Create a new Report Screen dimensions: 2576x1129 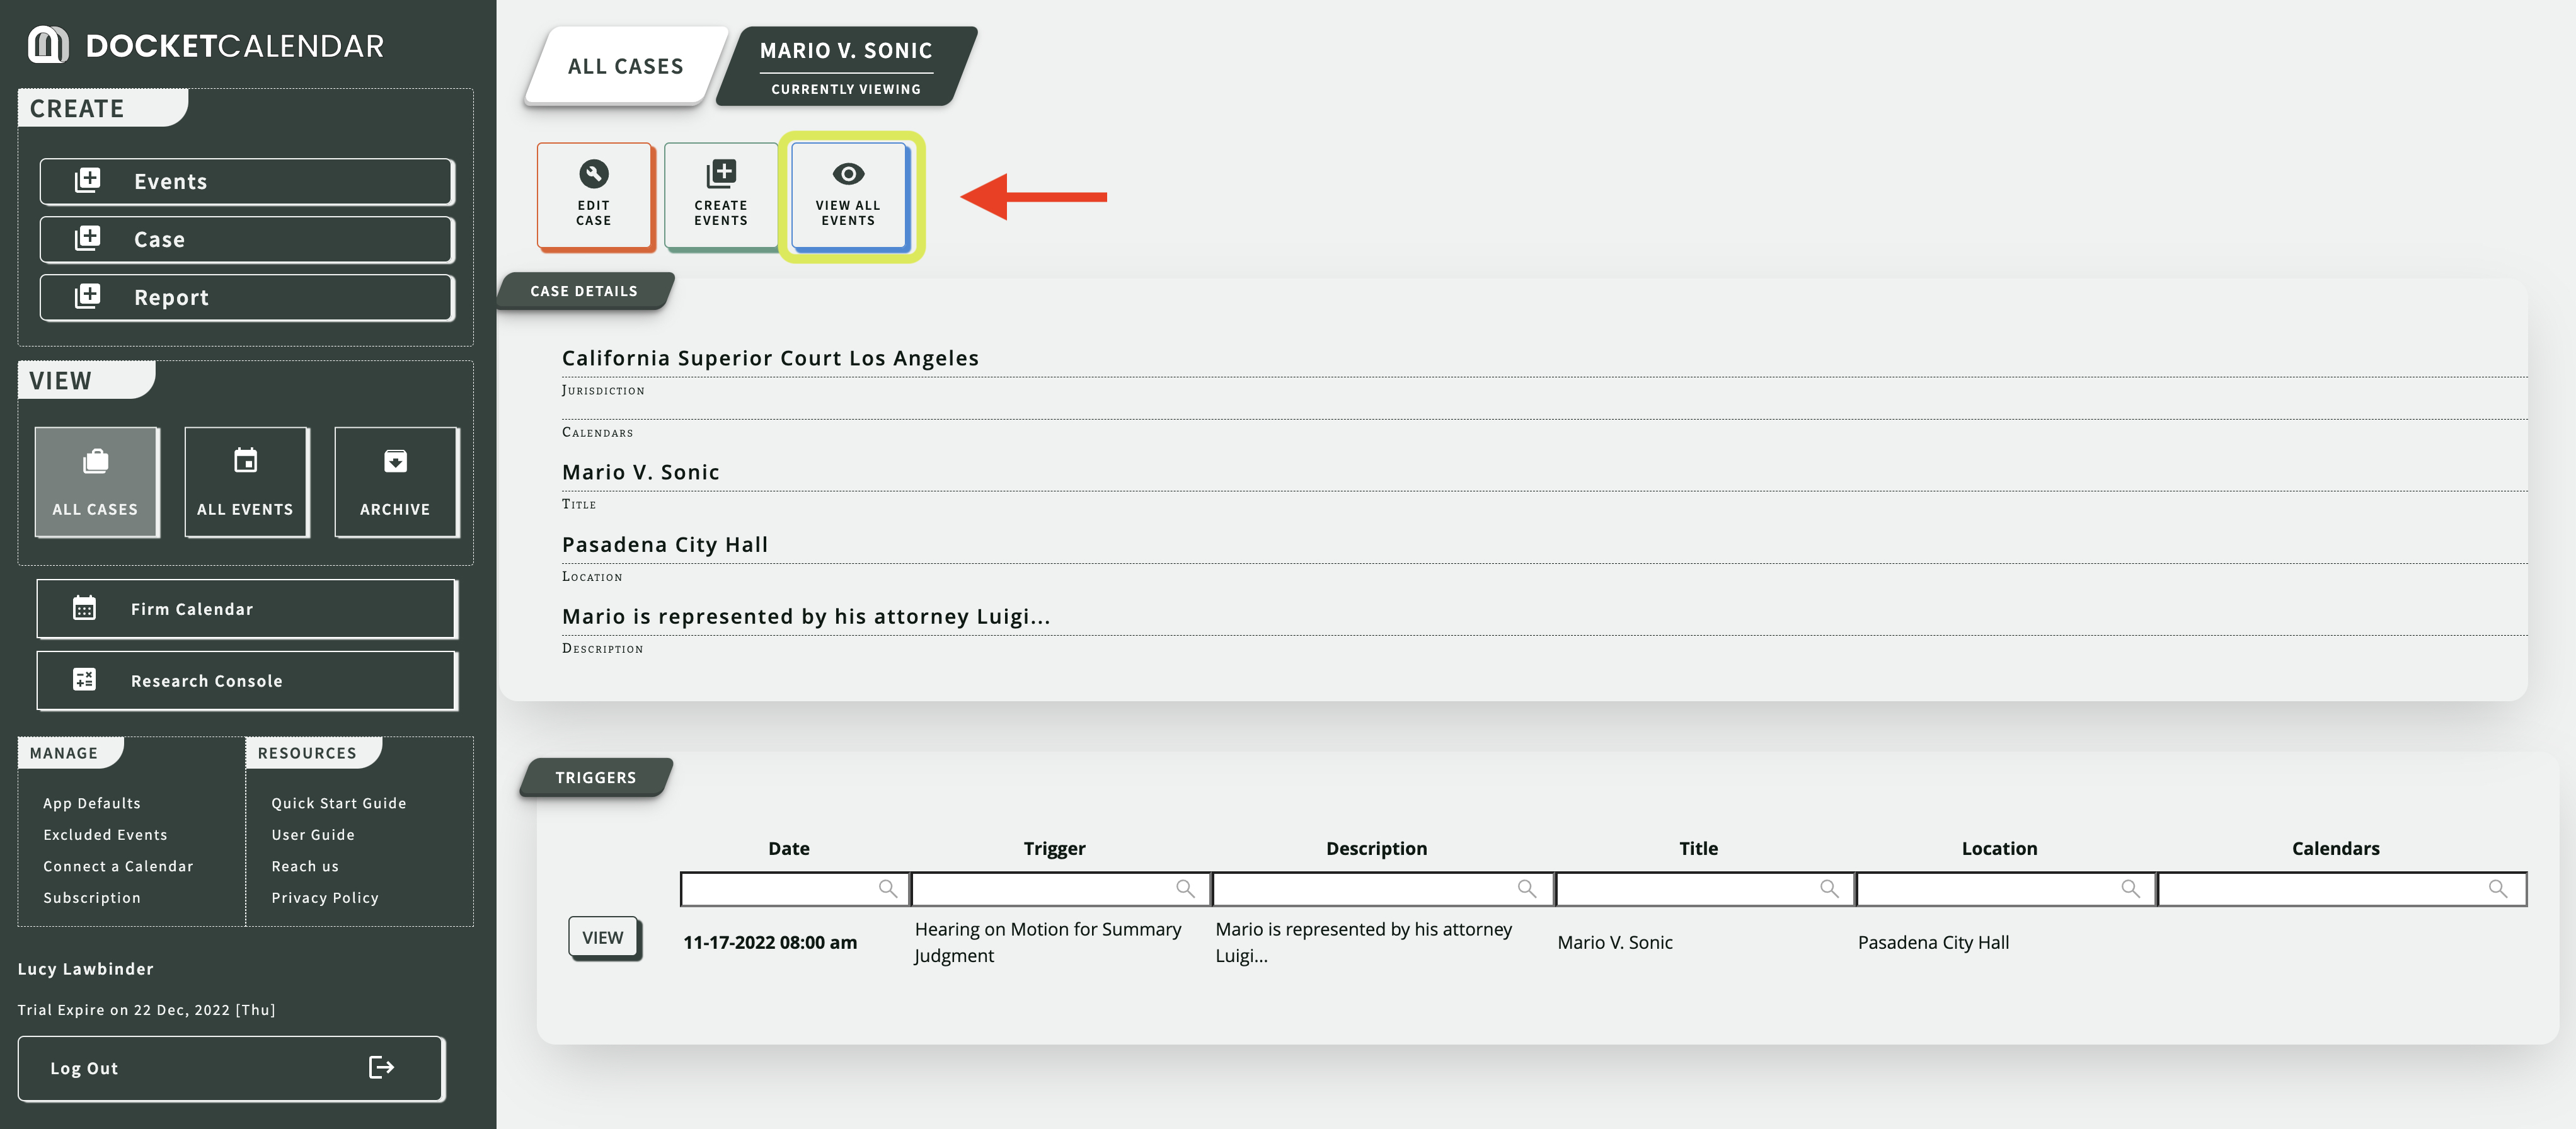246,298
